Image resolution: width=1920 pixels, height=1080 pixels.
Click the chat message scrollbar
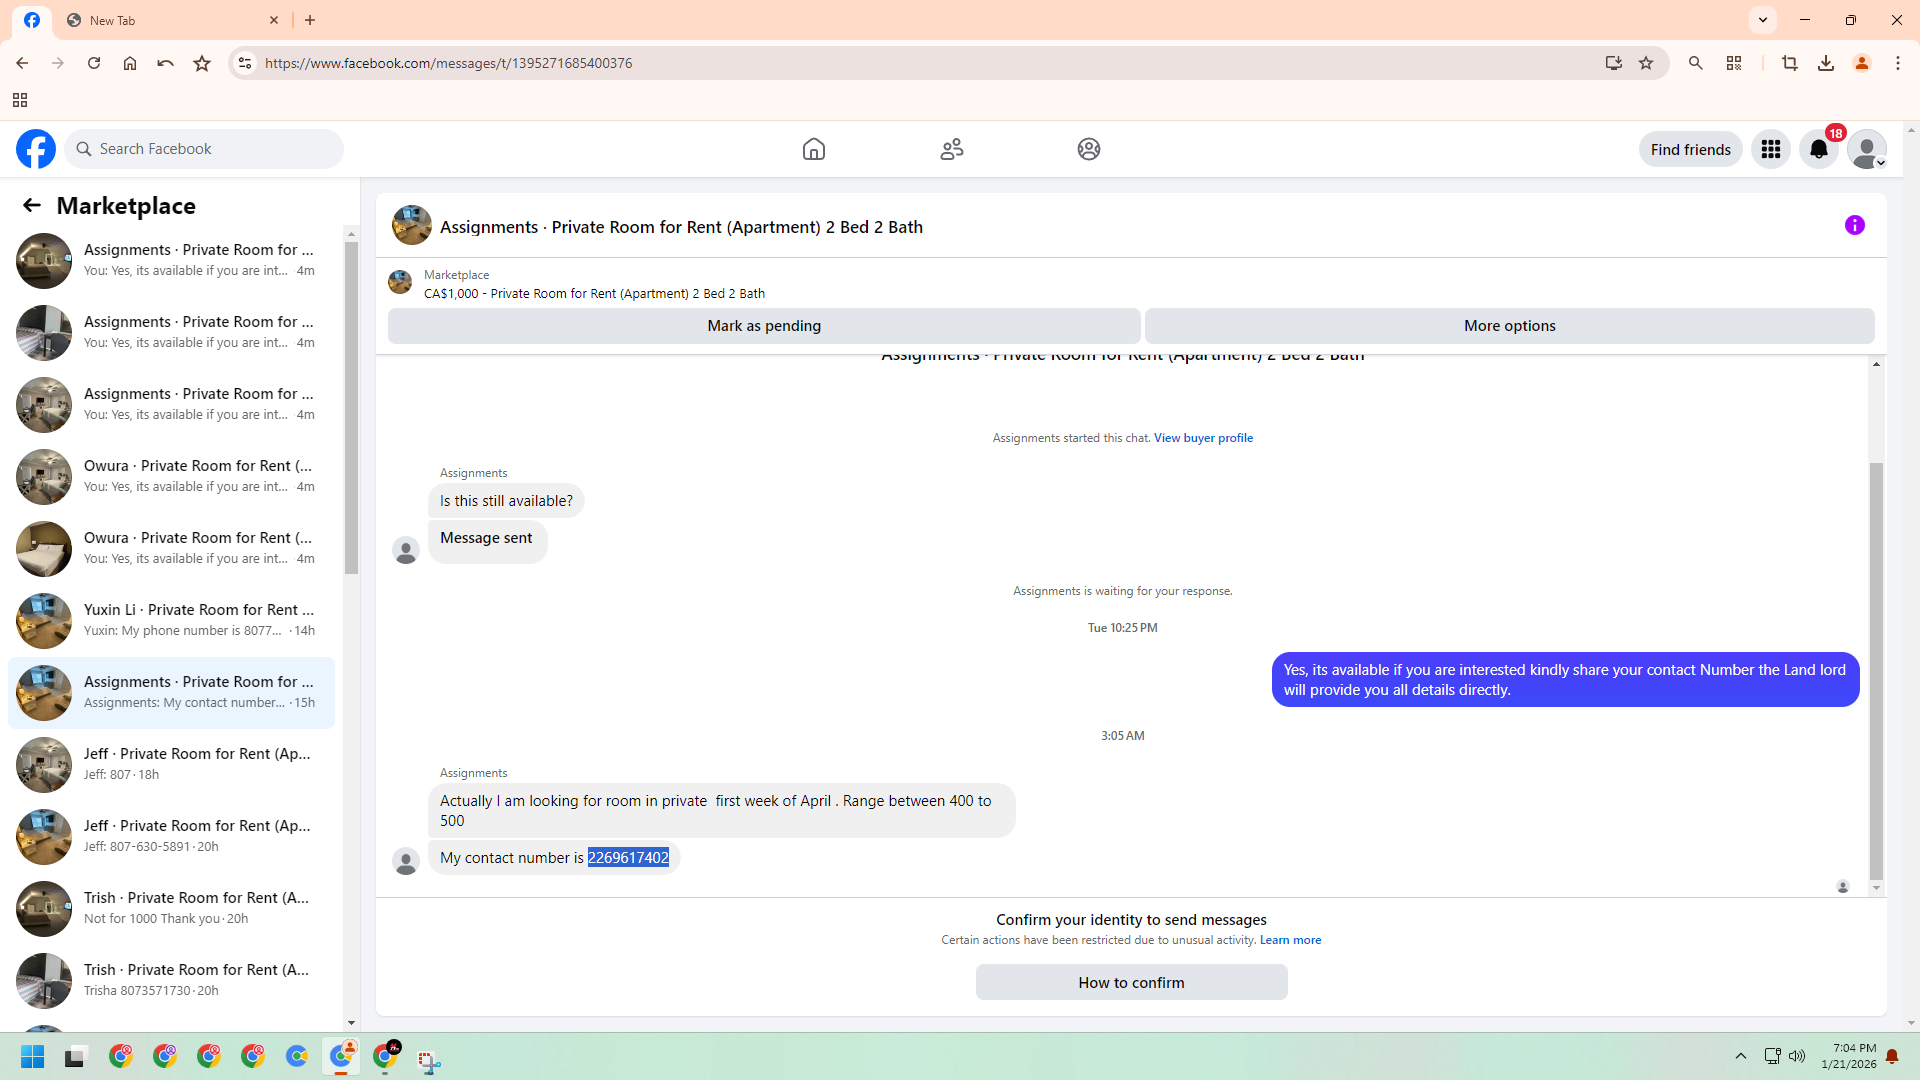[1876, 670]
